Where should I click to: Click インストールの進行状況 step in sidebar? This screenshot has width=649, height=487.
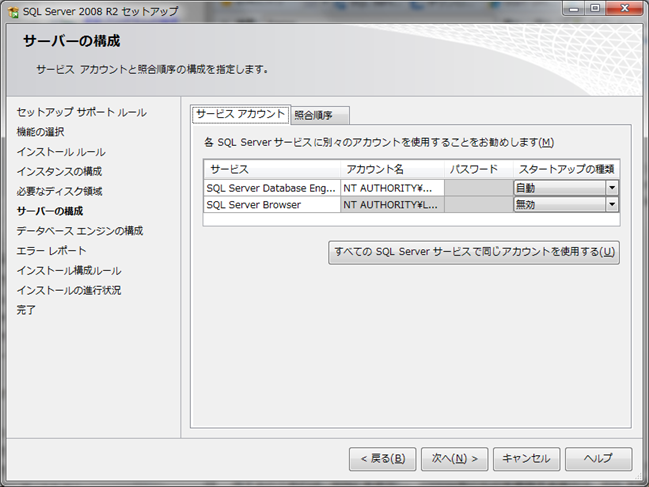[x=69, y=290]
